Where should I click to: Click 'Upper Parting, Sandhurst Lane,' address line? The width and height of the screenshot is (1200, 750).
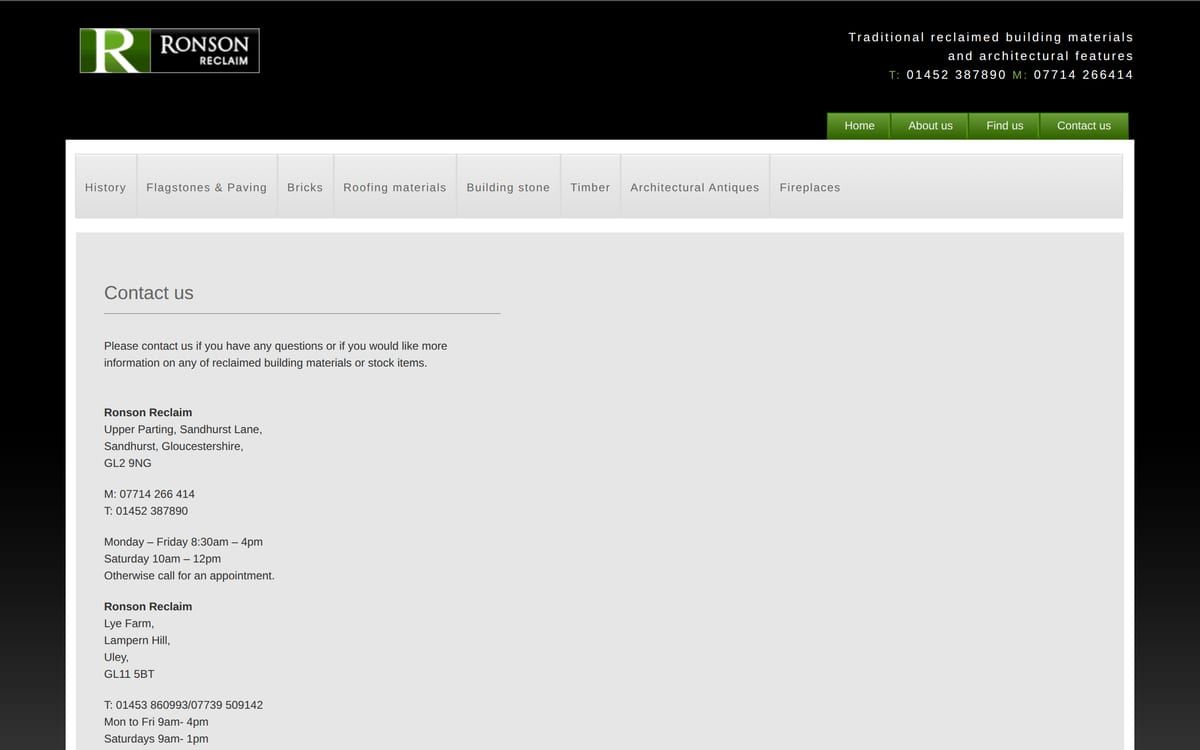click(x=183, y=429)
